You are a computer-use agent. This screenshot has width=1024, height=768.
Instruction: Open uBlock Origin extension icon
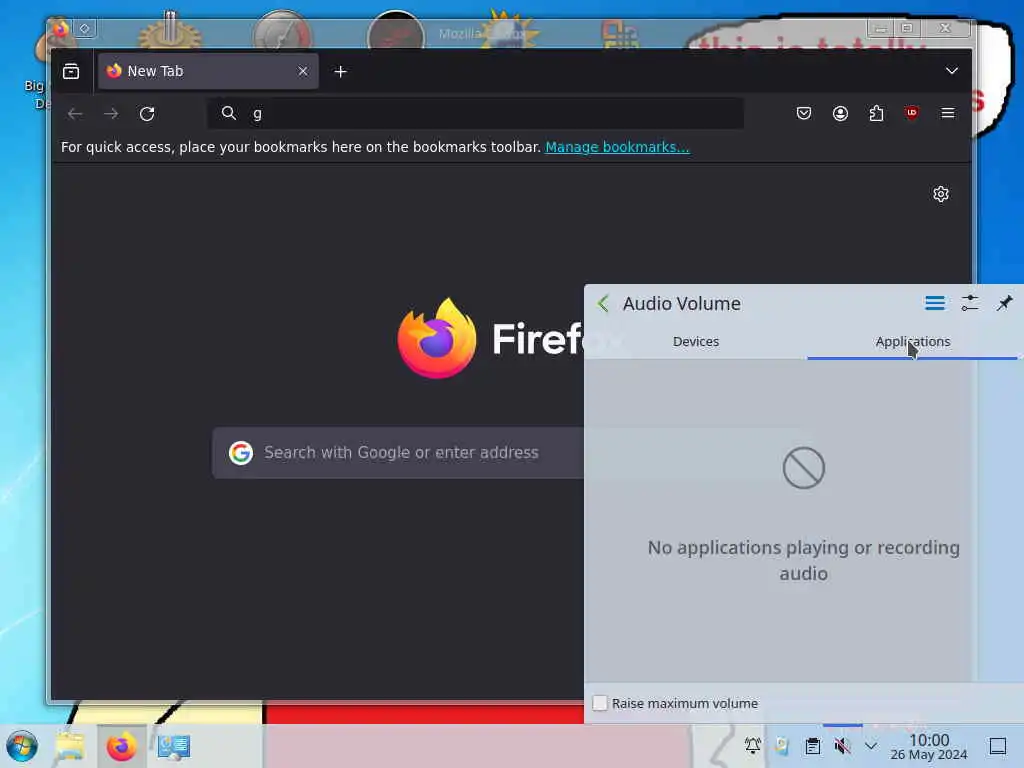click(x=912, y=113)
